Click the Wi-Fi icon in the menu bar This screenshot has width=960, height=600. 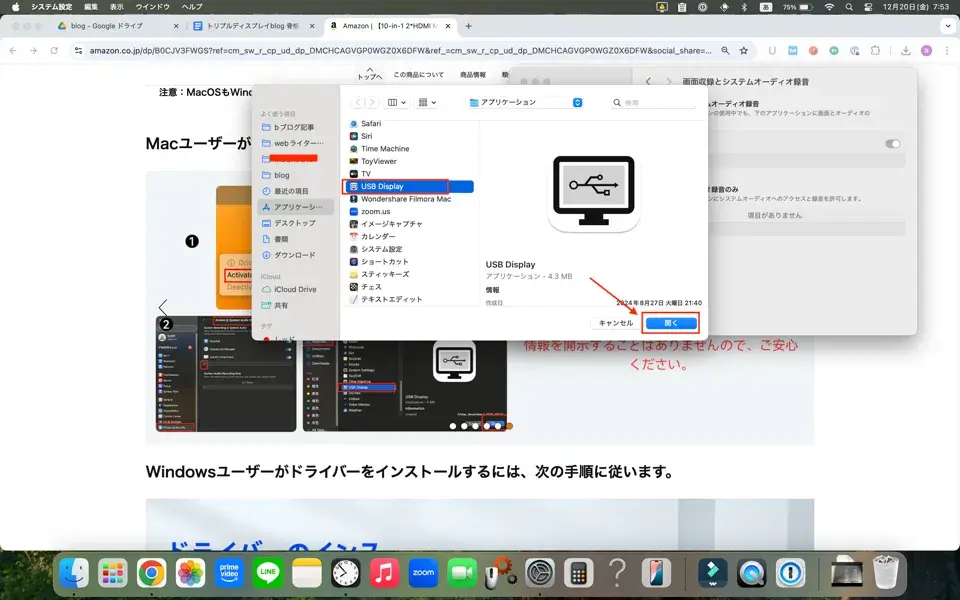[x=829, y=7]
